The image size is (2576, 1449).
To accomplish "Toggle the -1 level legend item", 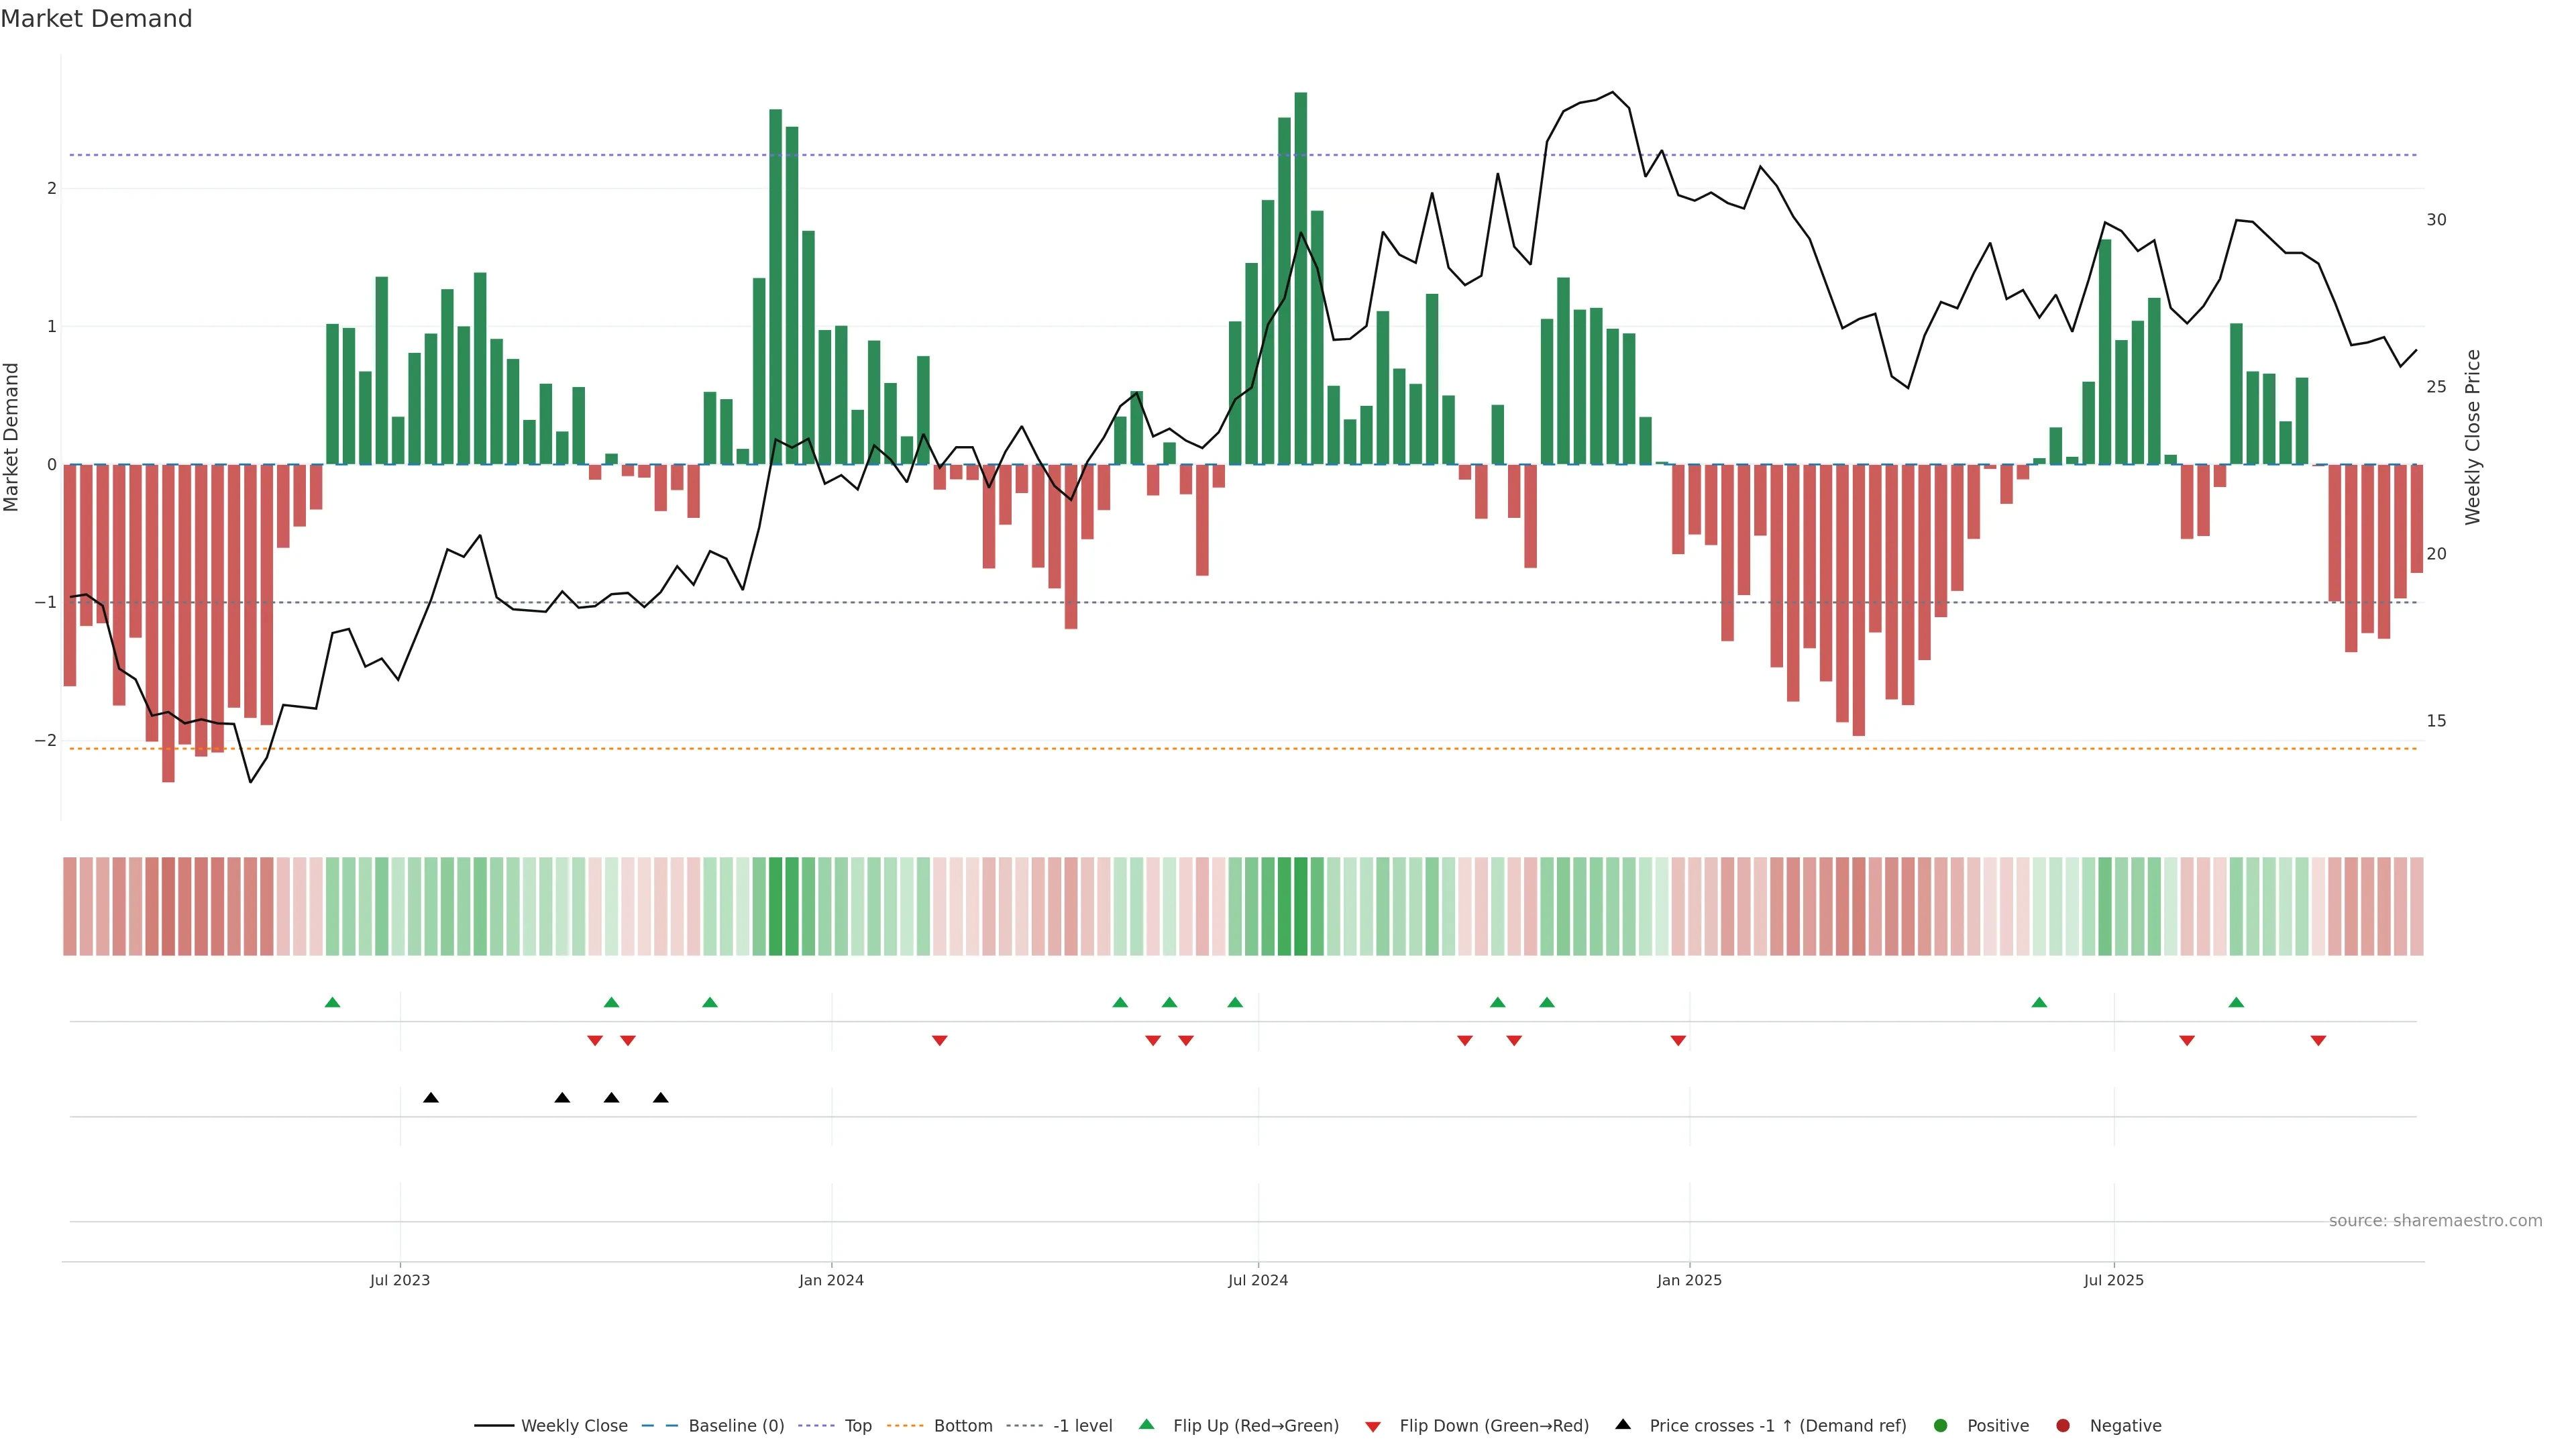I will point(1082,1425).
